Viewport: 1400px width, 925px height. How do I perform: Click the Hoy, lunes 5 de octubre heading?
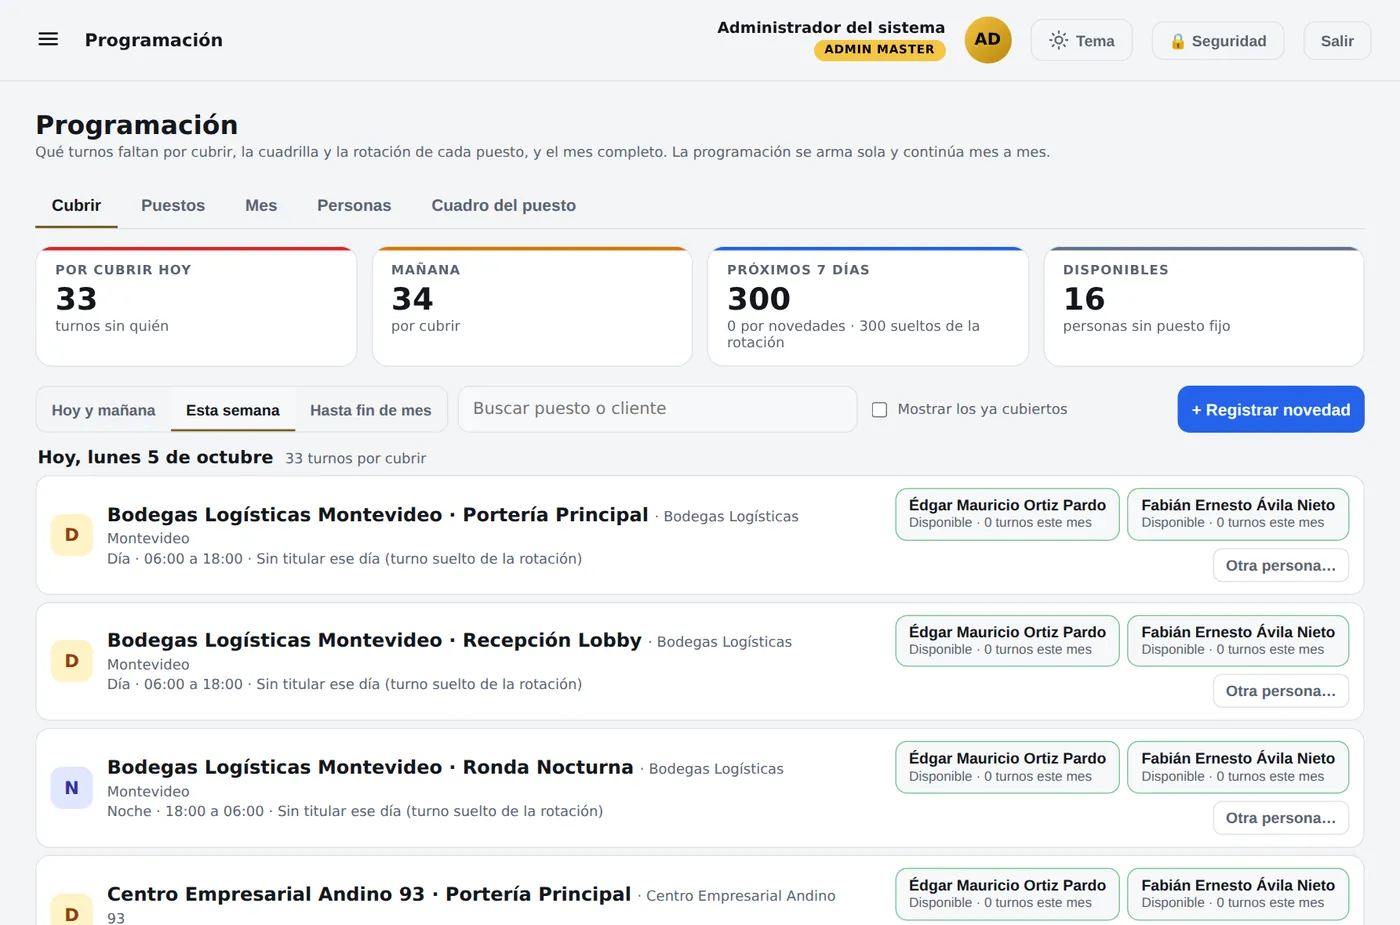coord(155,457)
